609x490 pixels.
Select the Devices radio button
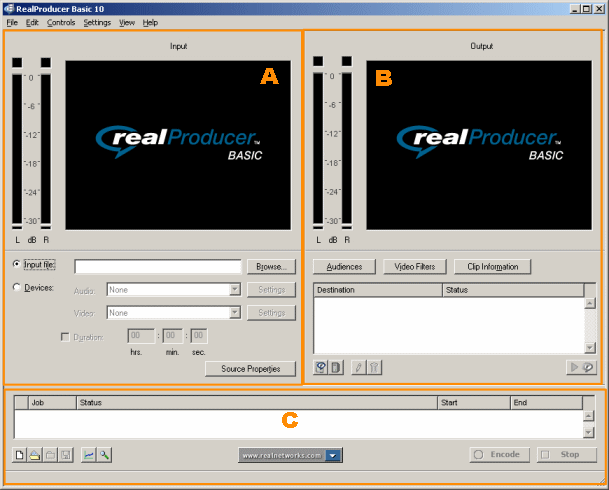[17, 287]
